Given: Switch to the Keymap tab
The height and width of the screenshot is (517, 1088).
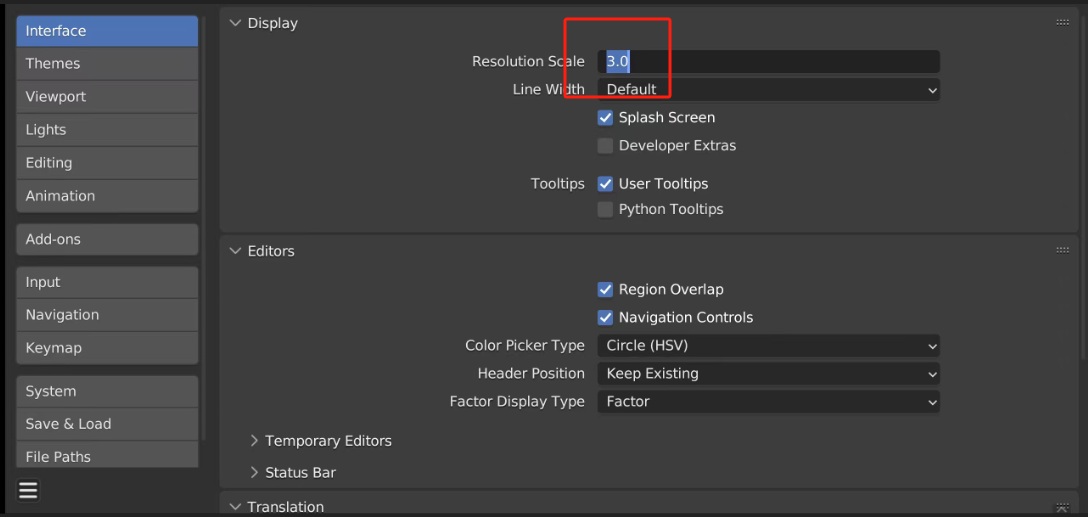Looking at the screenshot, I should [107, 348].
